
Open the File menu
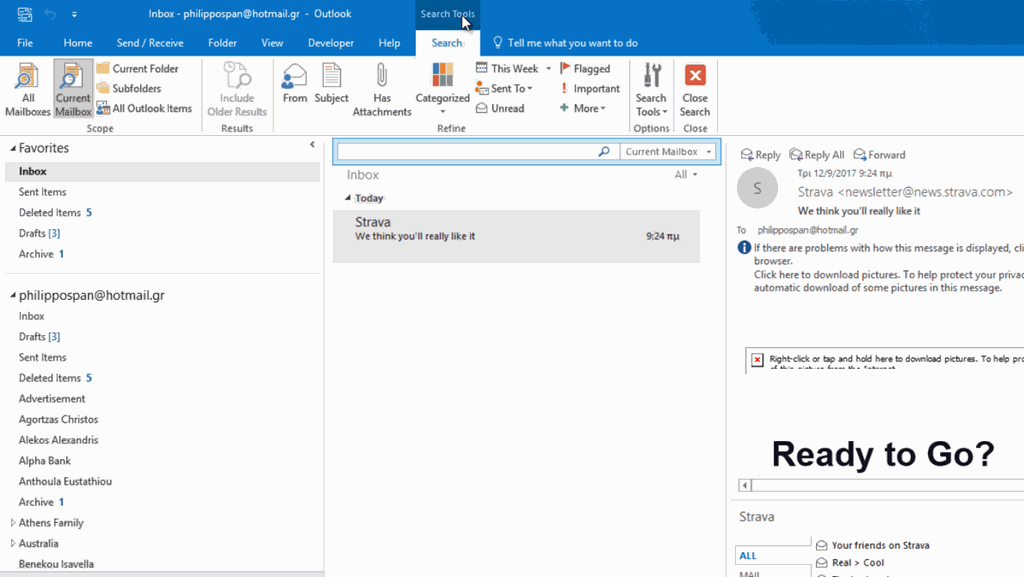tap(25, 42)
